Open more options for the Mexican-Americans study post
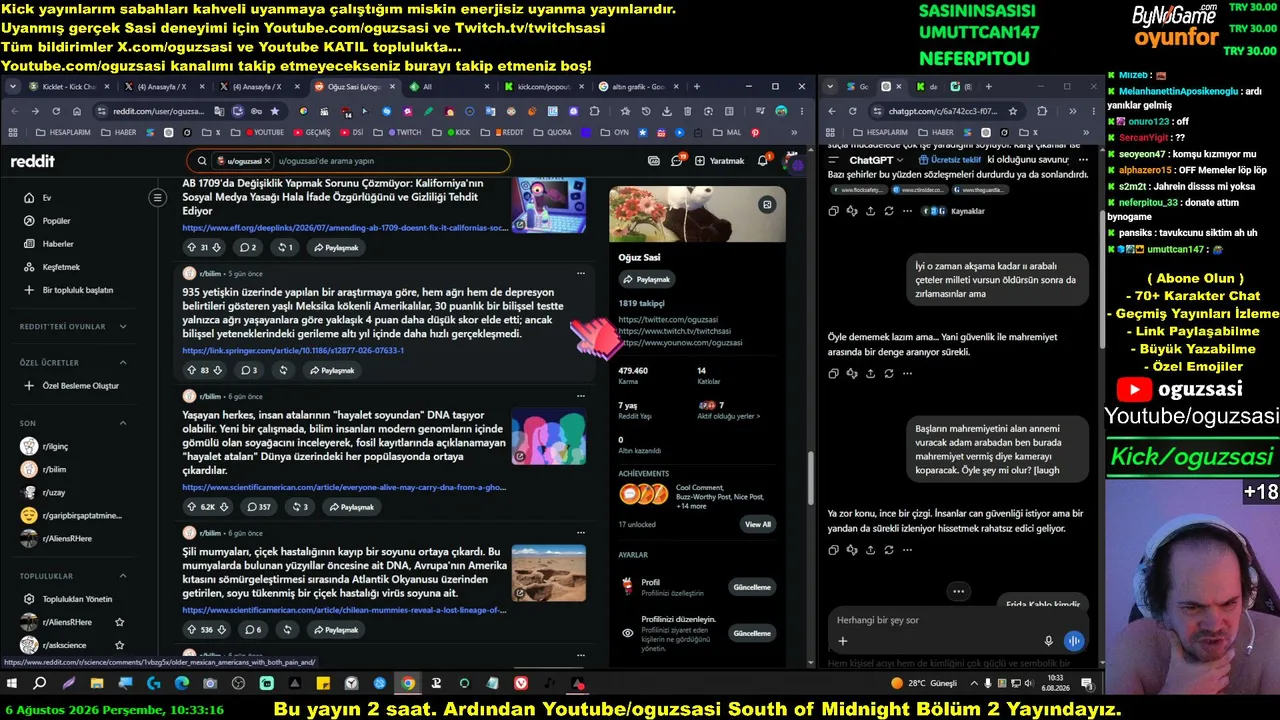 (580, 273)
